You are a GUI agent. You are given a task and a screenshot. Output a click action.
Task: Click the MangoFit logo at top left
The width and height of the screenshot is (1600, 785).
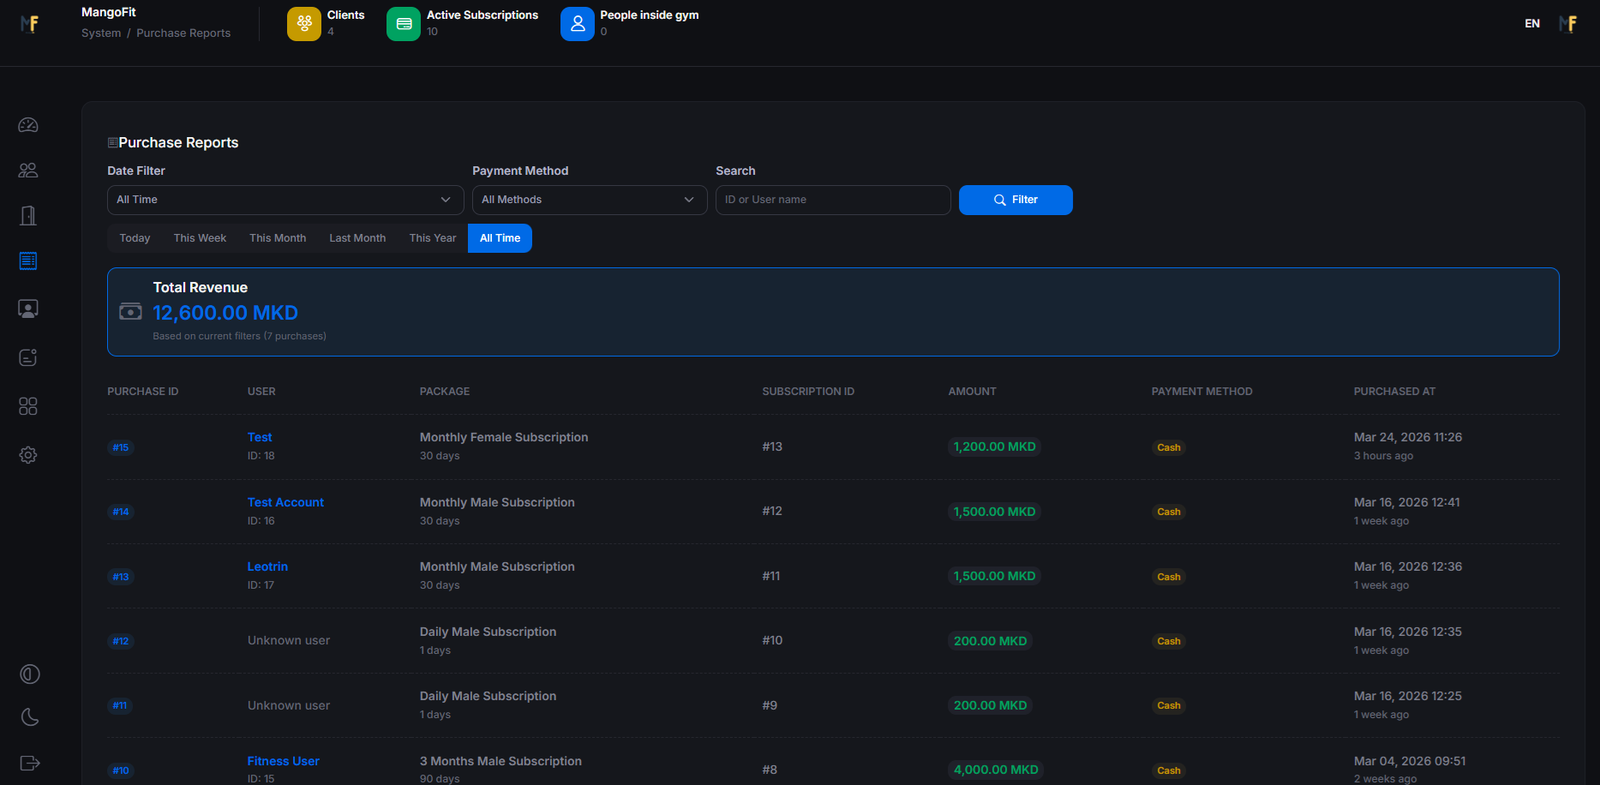pos(30,23)
